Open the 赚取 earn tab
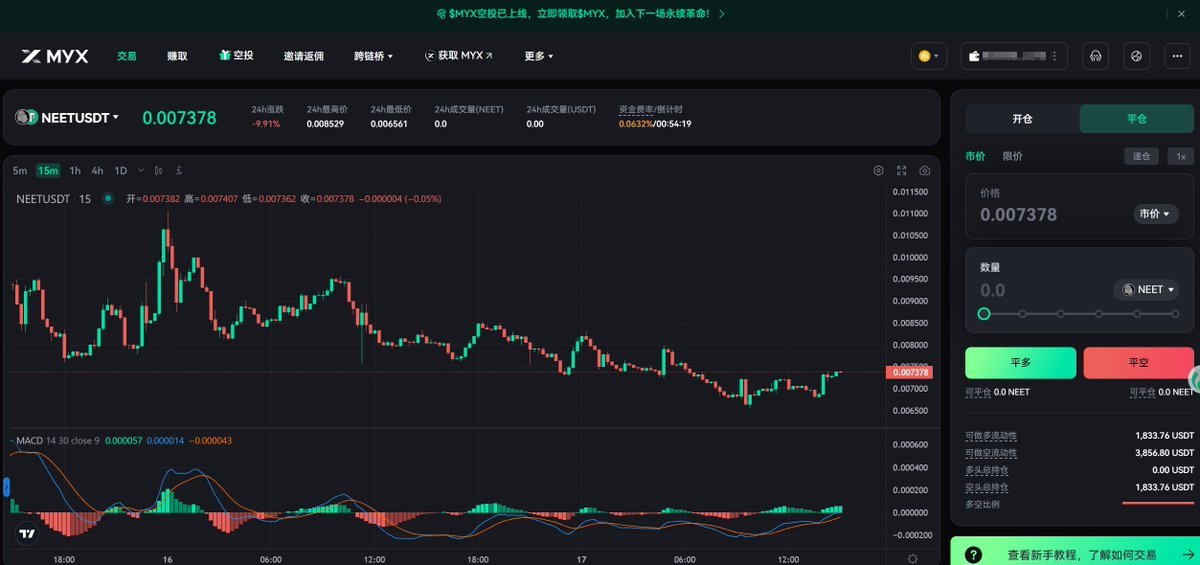Image resolution: width=1200 pixels, height=565 pixels. click(178, 56)
